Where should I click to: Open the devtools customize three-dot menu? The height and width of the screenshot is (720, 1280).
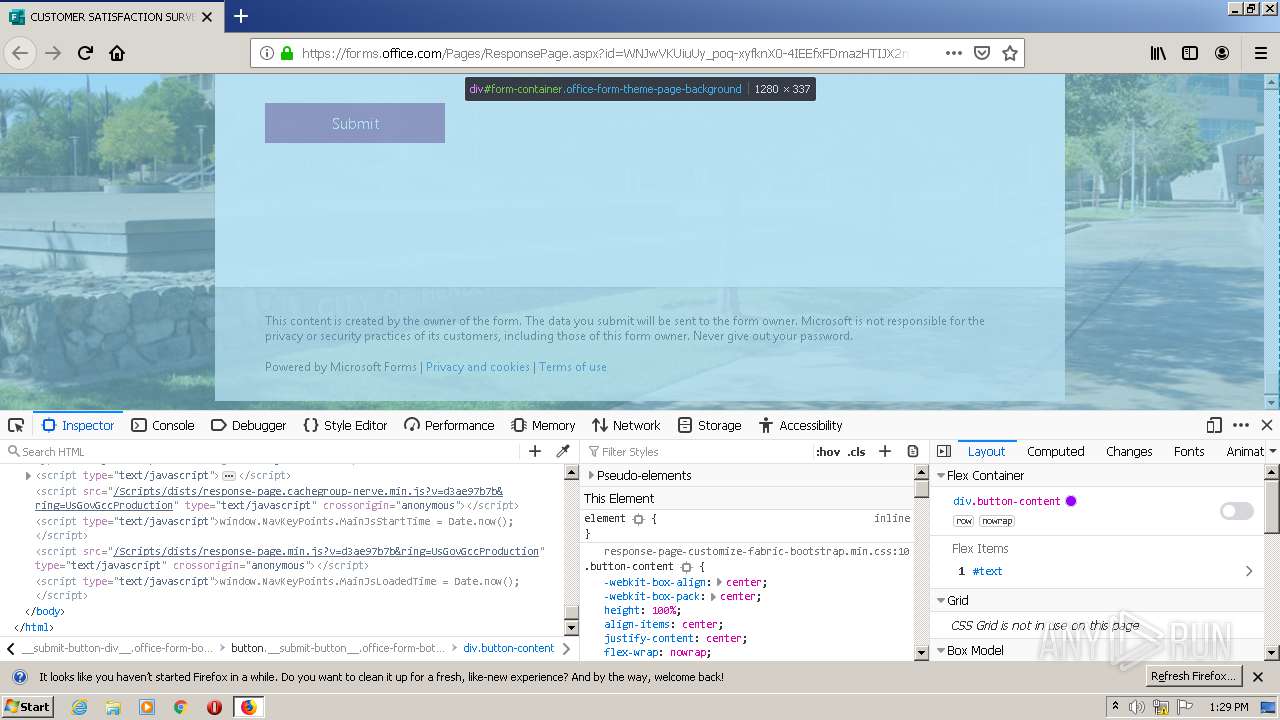(x=1241, y=425)
